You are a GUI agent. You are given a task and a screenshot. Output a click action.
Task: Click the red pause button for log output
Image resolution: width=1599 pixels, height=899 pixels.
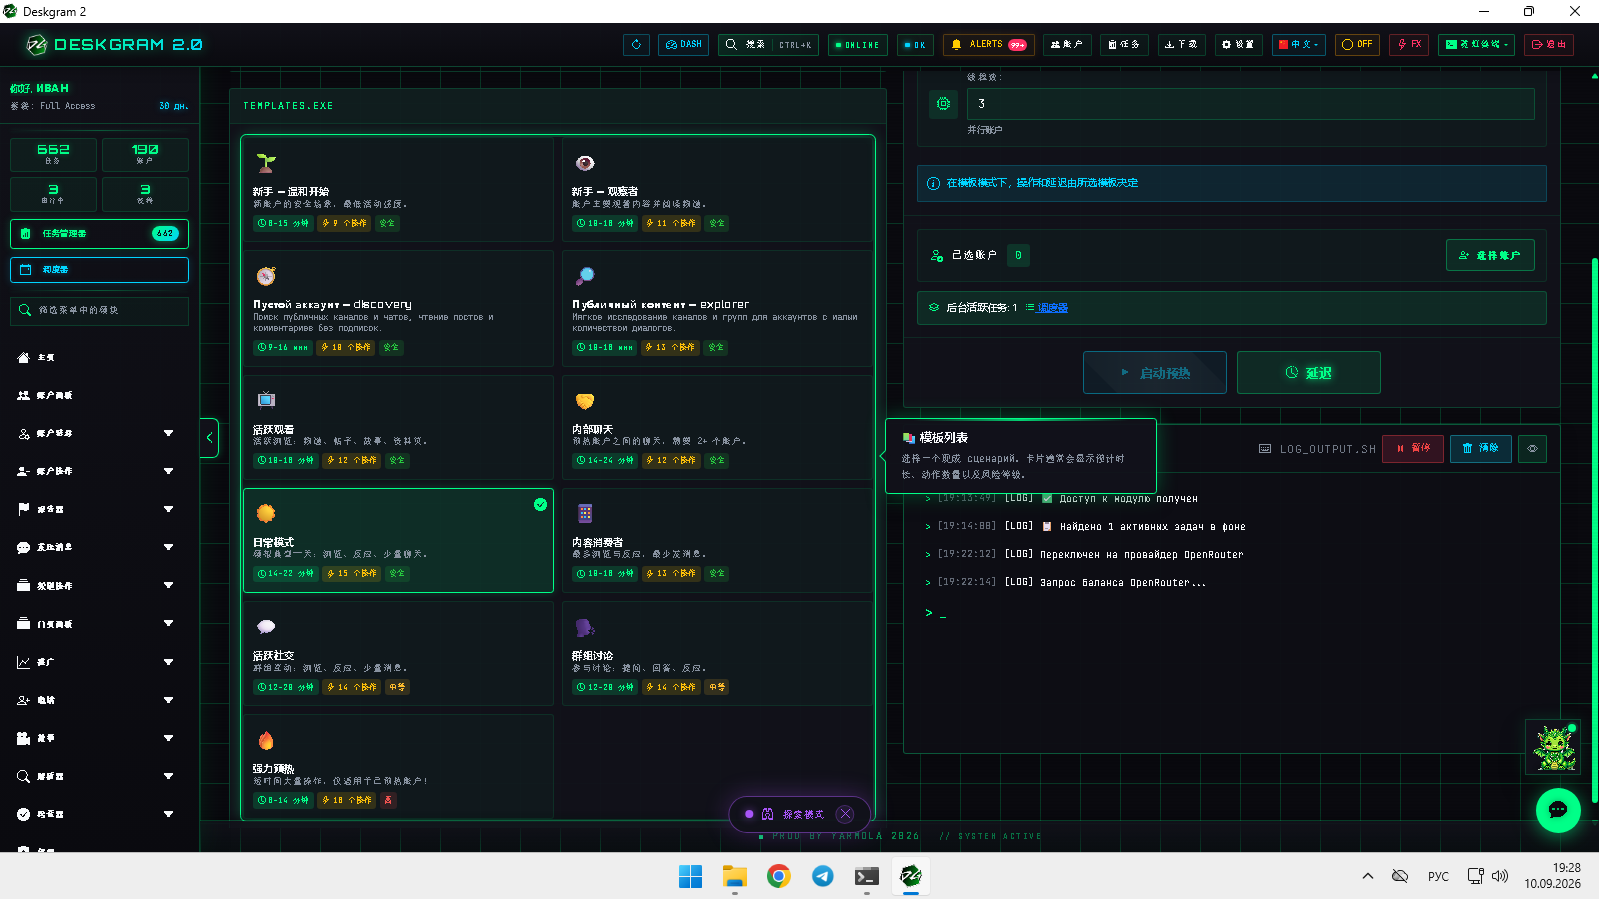tap(1413, 448)
